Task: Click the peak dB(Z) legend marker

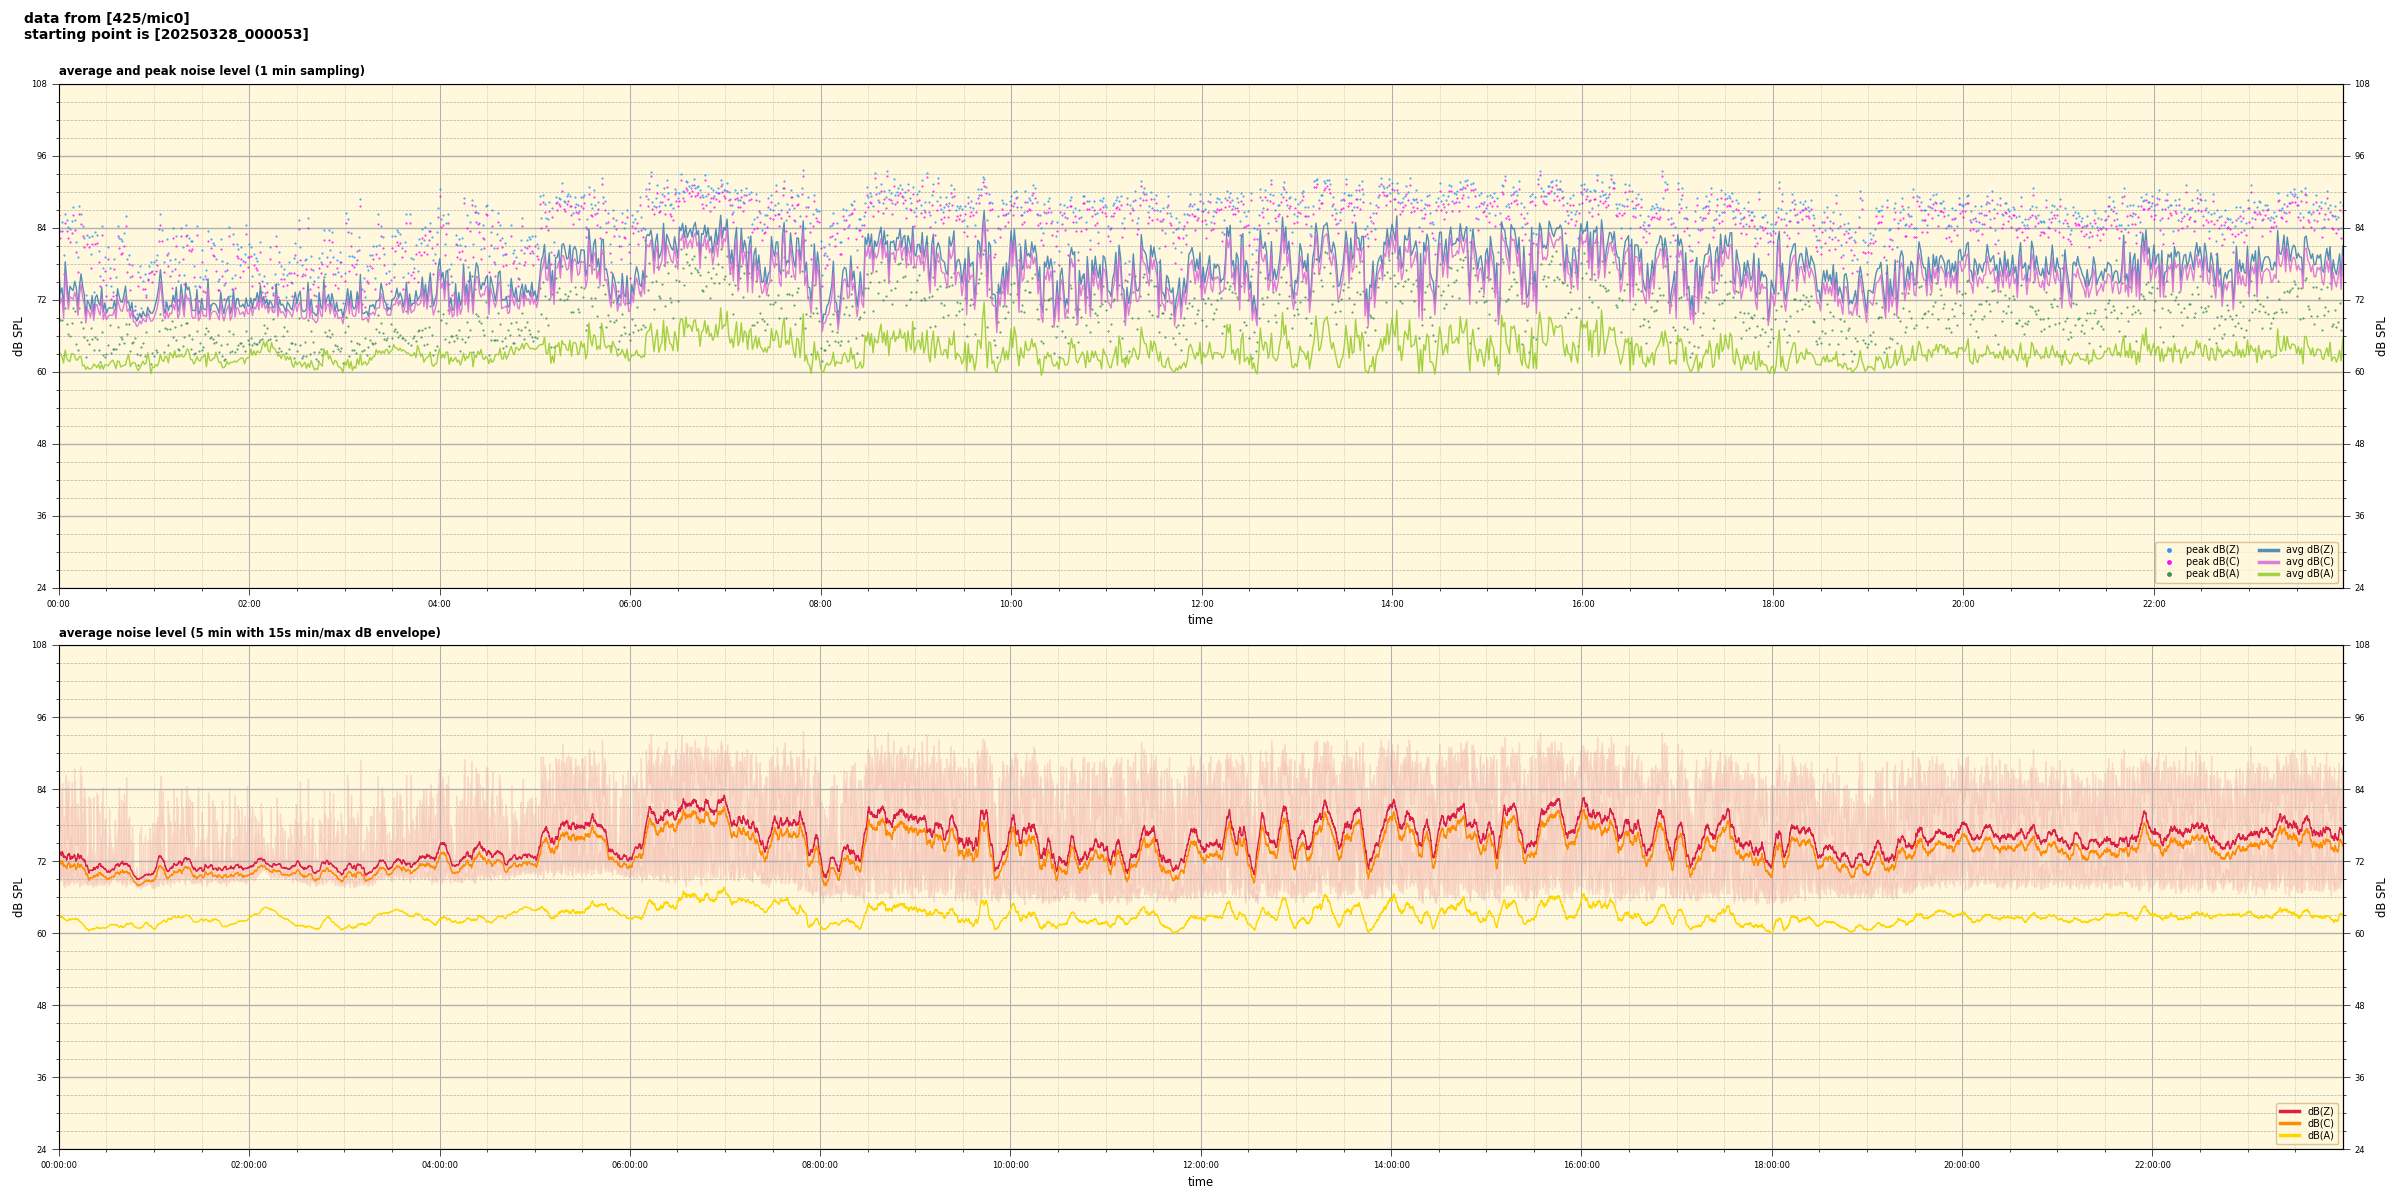Action: point(2169,550)
